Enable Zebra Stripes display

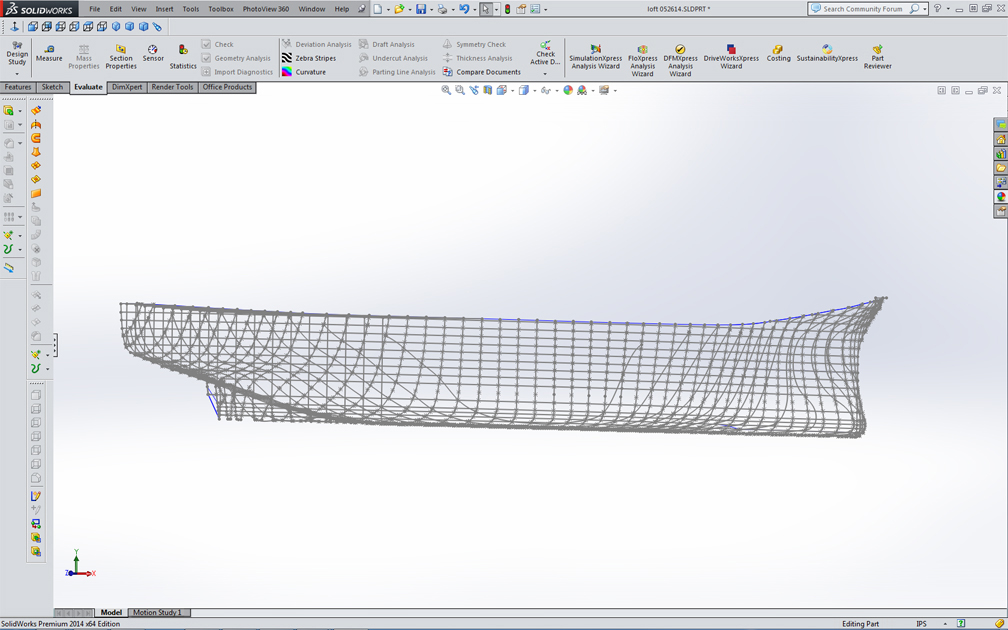(309, 58)
